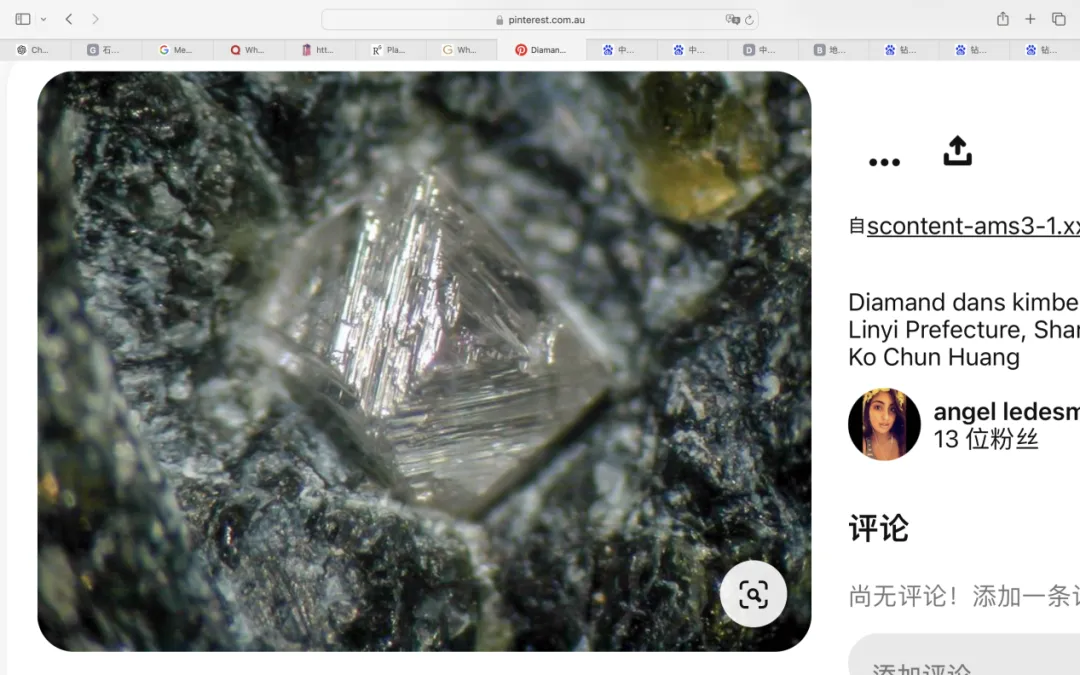
Task: Open the pin's three-dot more options
Action: click(884, 163)
